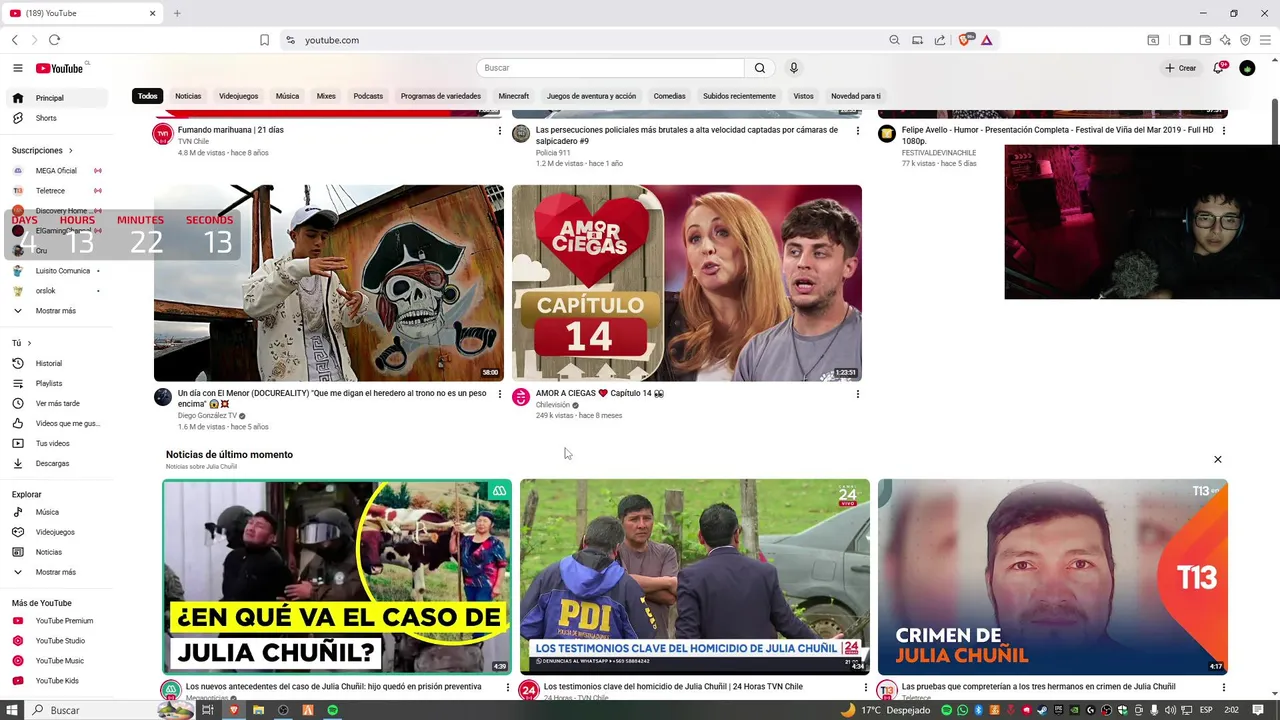Select the Comedias filter chip
The height and width of the screenshot is (720, 1280).
point(669,96)
